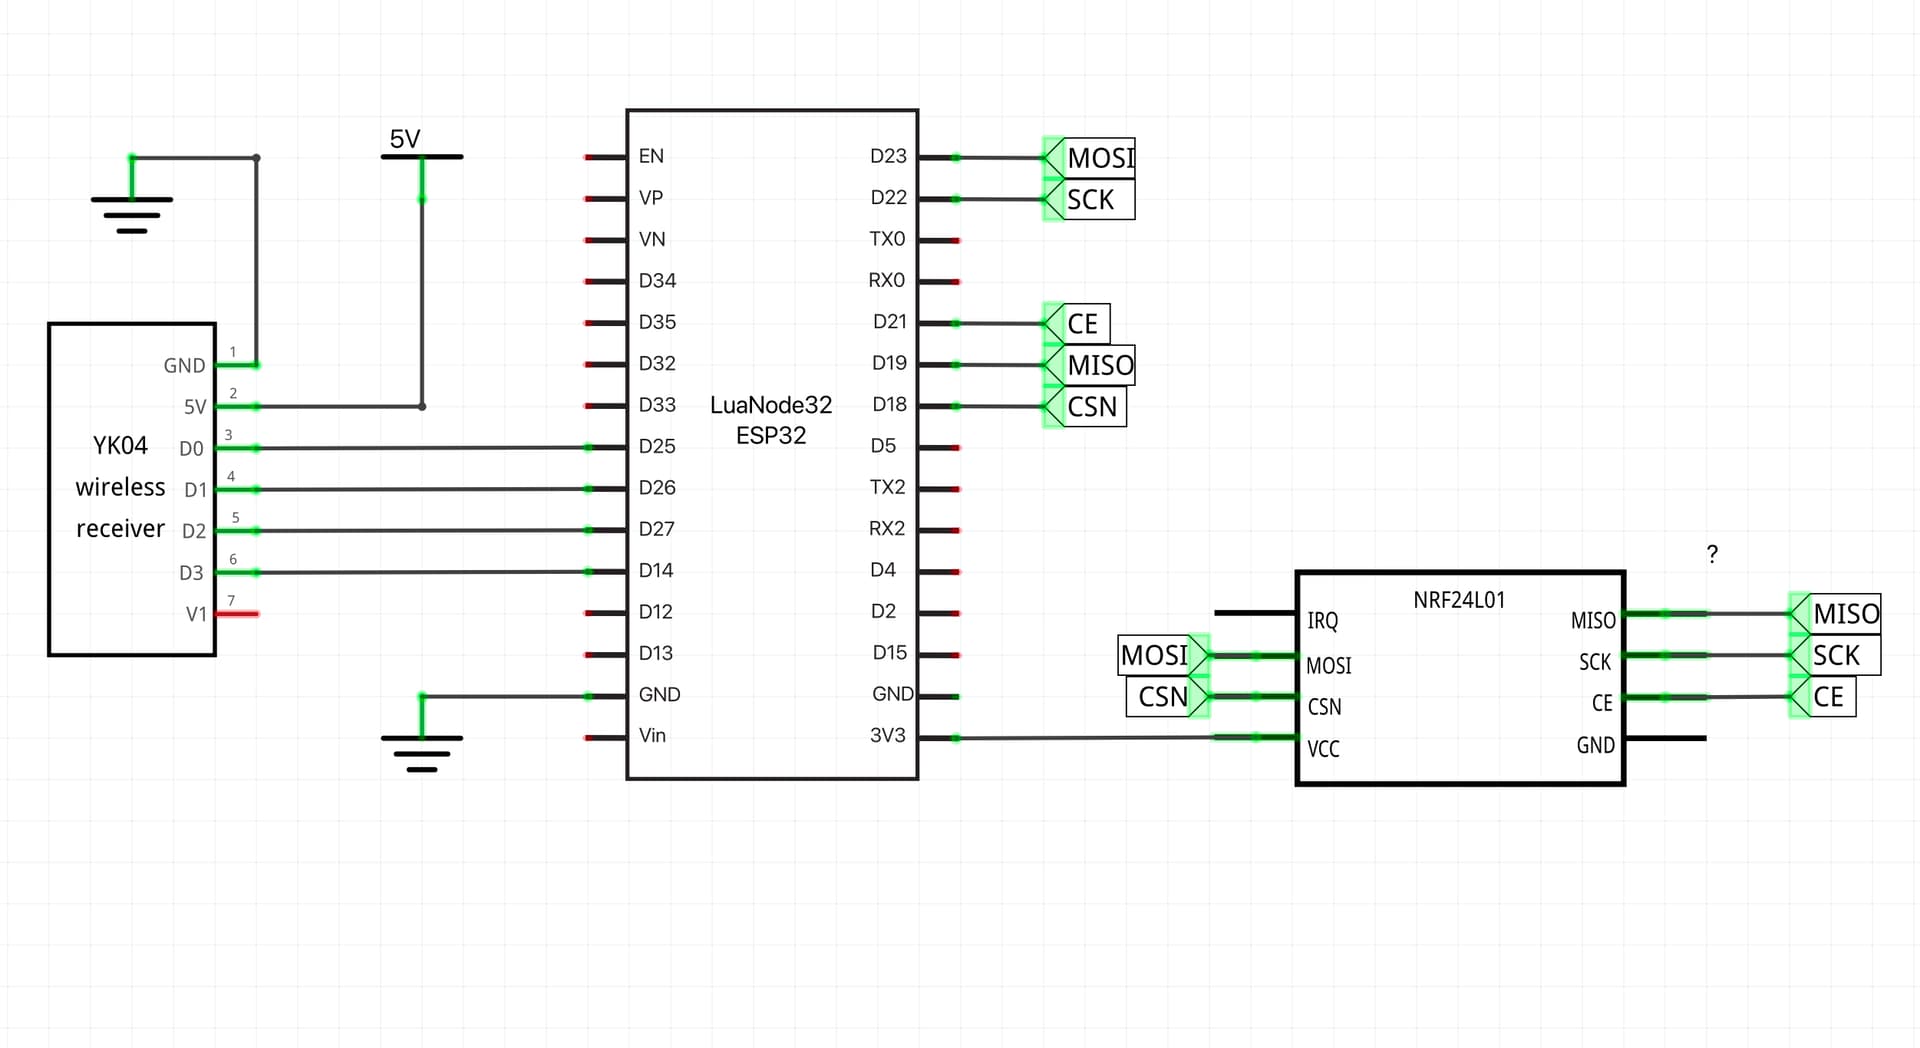Click the CSN net label on pin D18
1920x1048 pixels.
point(1092,407)
